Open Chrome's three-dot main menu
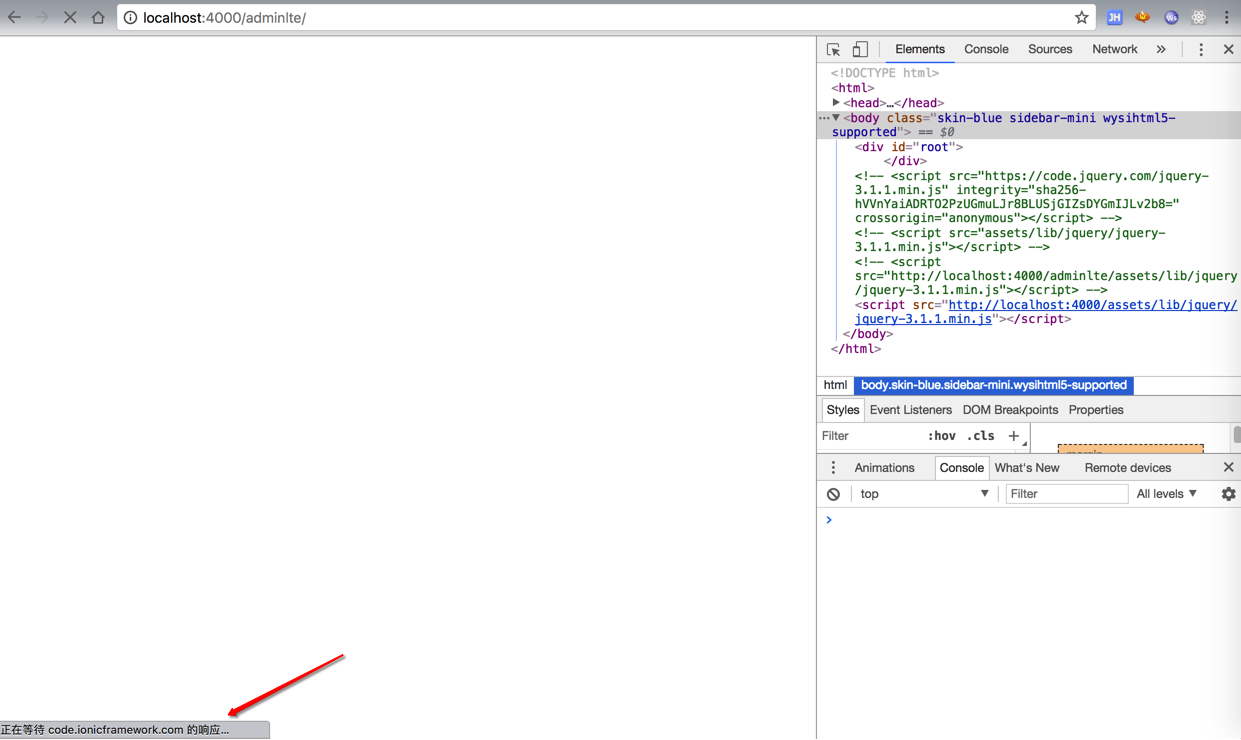Screen dimensions: 1241x740 click(x=1227, y=17)
